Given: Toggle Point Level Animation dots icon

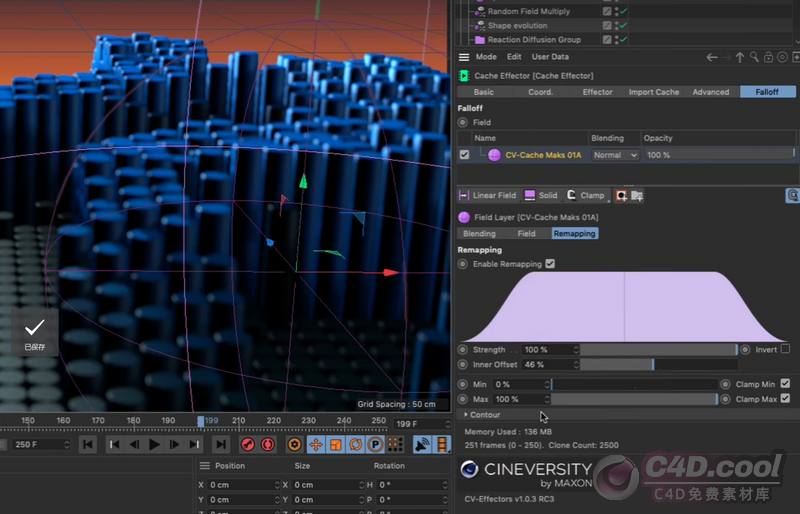Looking at the screenshot, I should pos(395,445).
